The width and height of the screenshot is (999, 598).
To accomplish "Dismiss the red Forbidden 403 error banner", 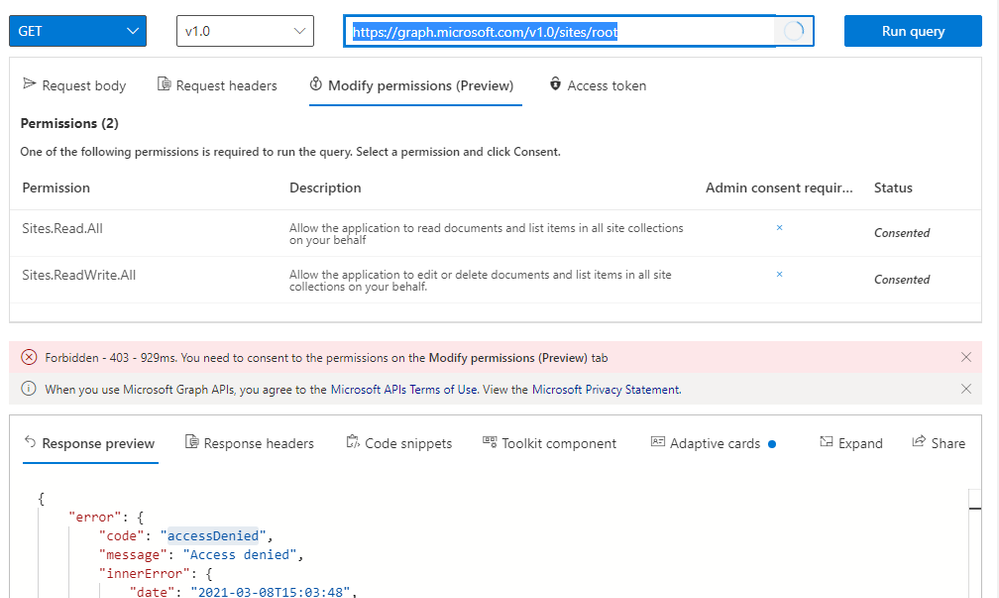I will [966, 357].
